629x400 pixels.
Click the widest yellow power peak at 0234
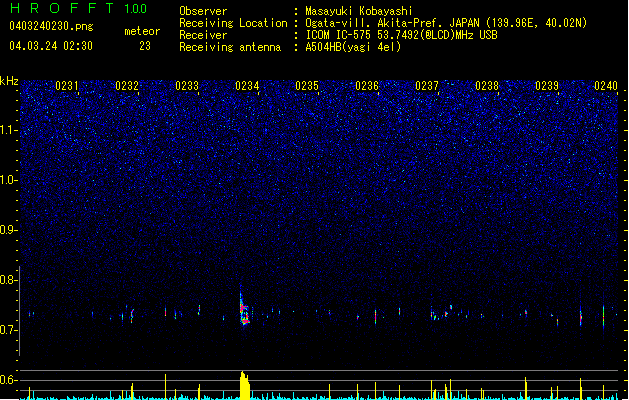[245, 386]
